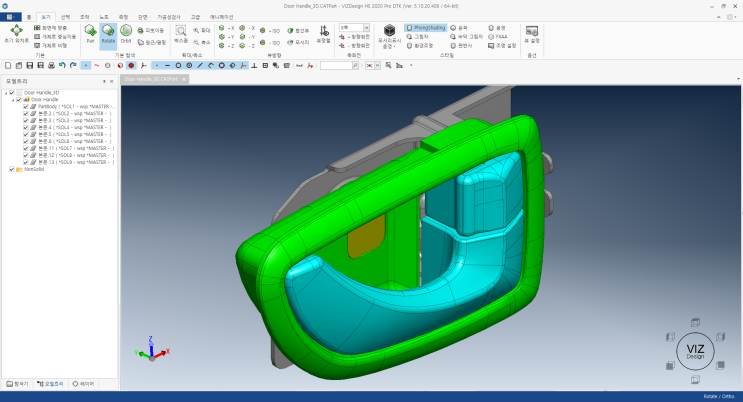The image size is (743, 402).
Task: Open toolbar overflow options arrow
Action: [x=411, y=65]
